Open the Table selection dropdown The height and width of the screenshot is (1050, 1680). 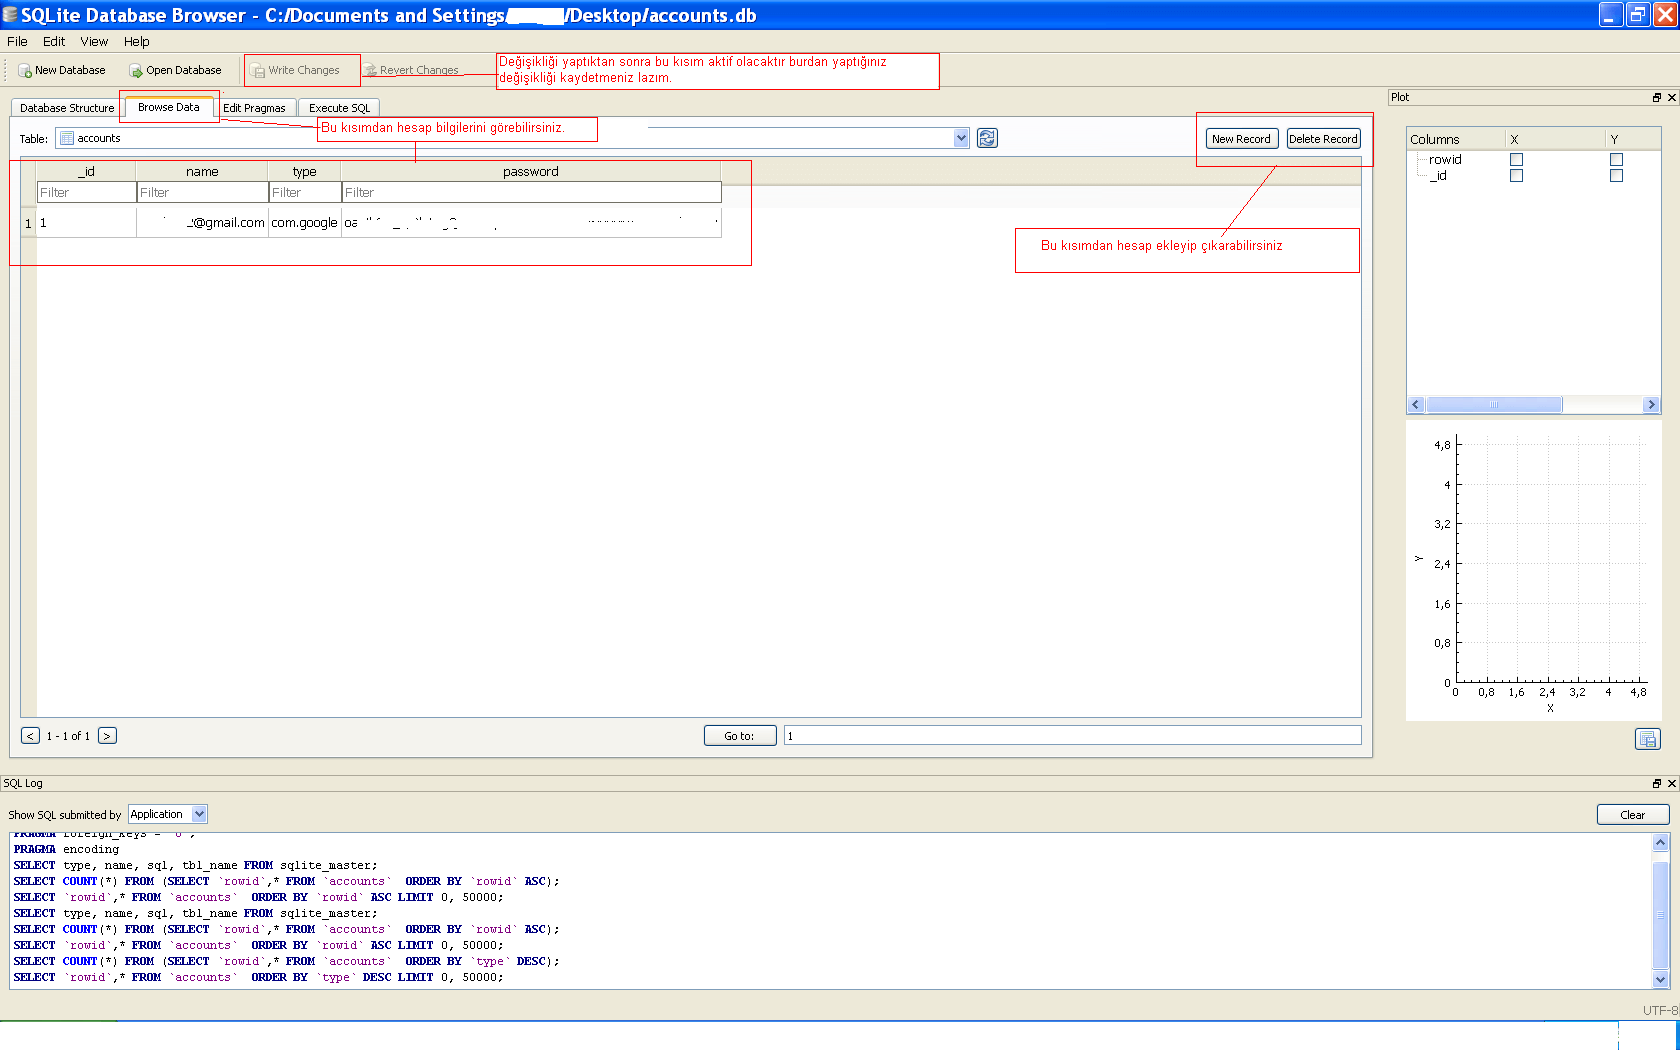[x=961, y=139]
